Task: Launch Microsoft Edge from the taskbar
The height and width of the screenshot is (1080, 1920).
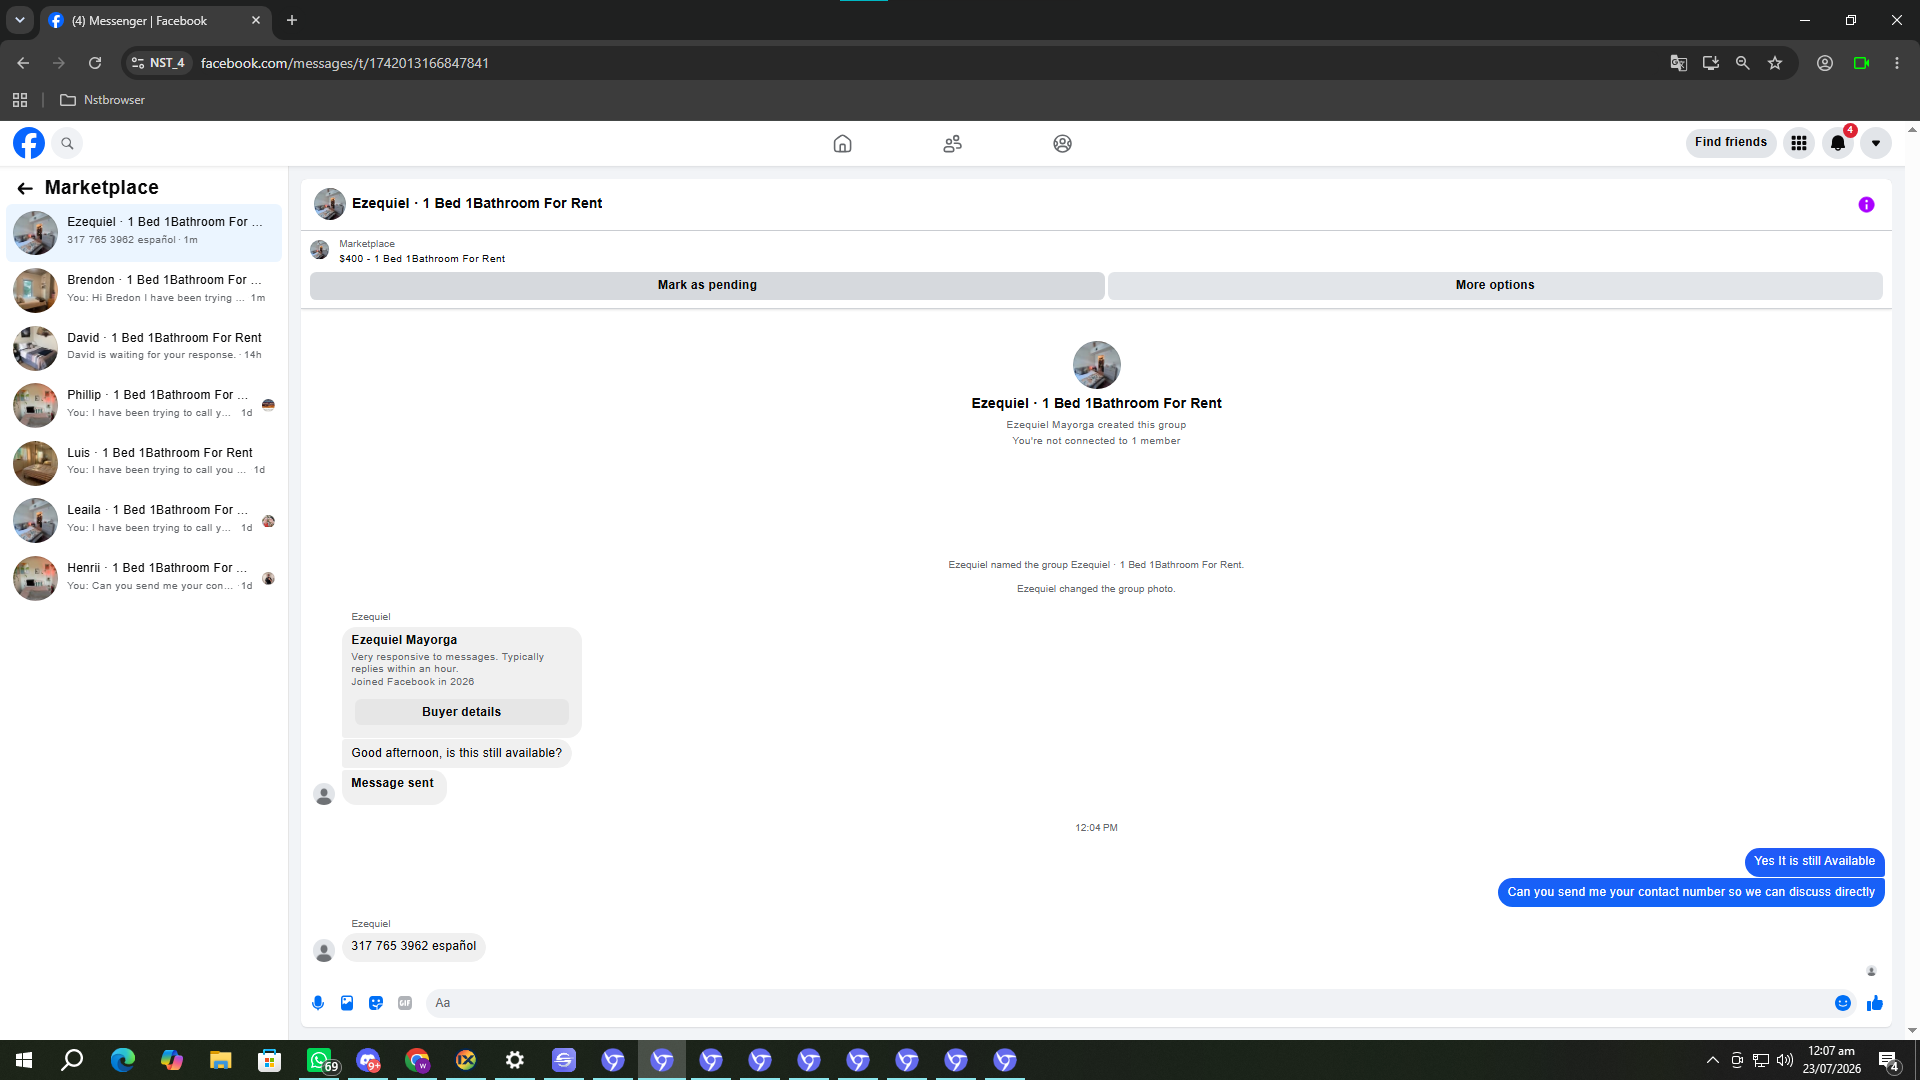Action: (123, 1060)
